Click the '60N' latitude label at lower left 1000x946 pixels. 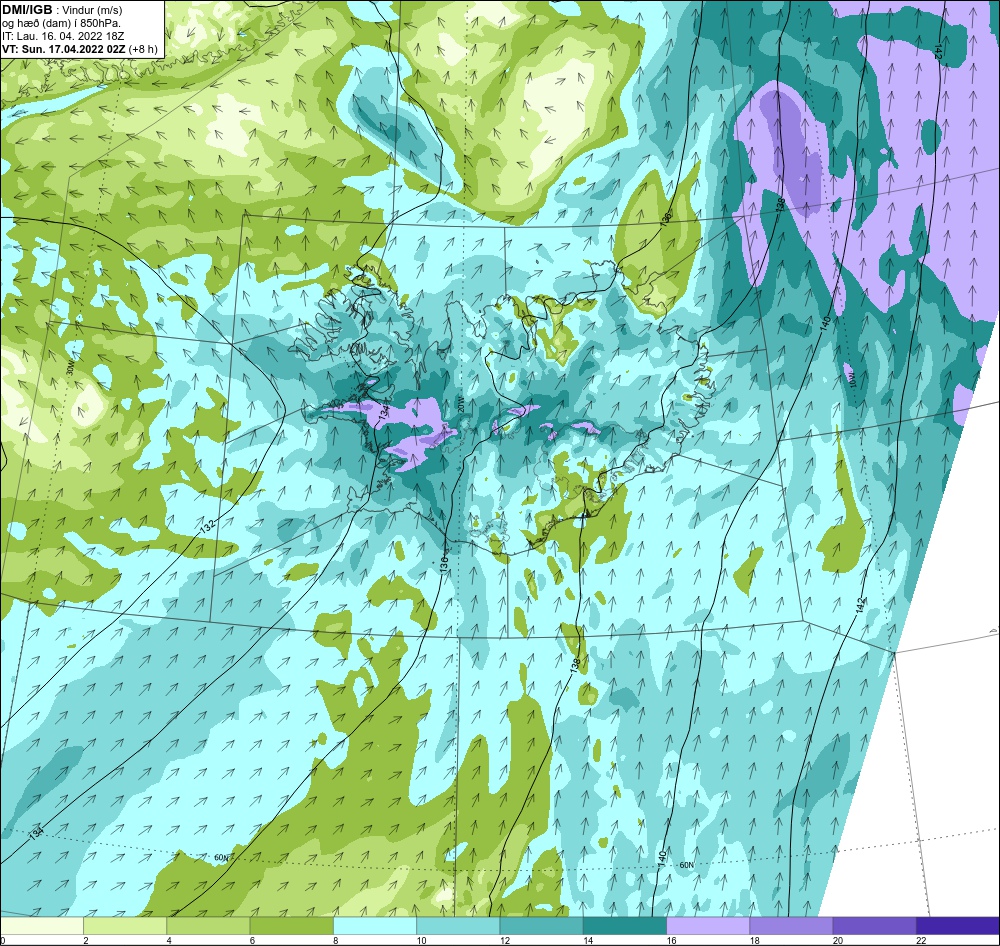[221, 858]
